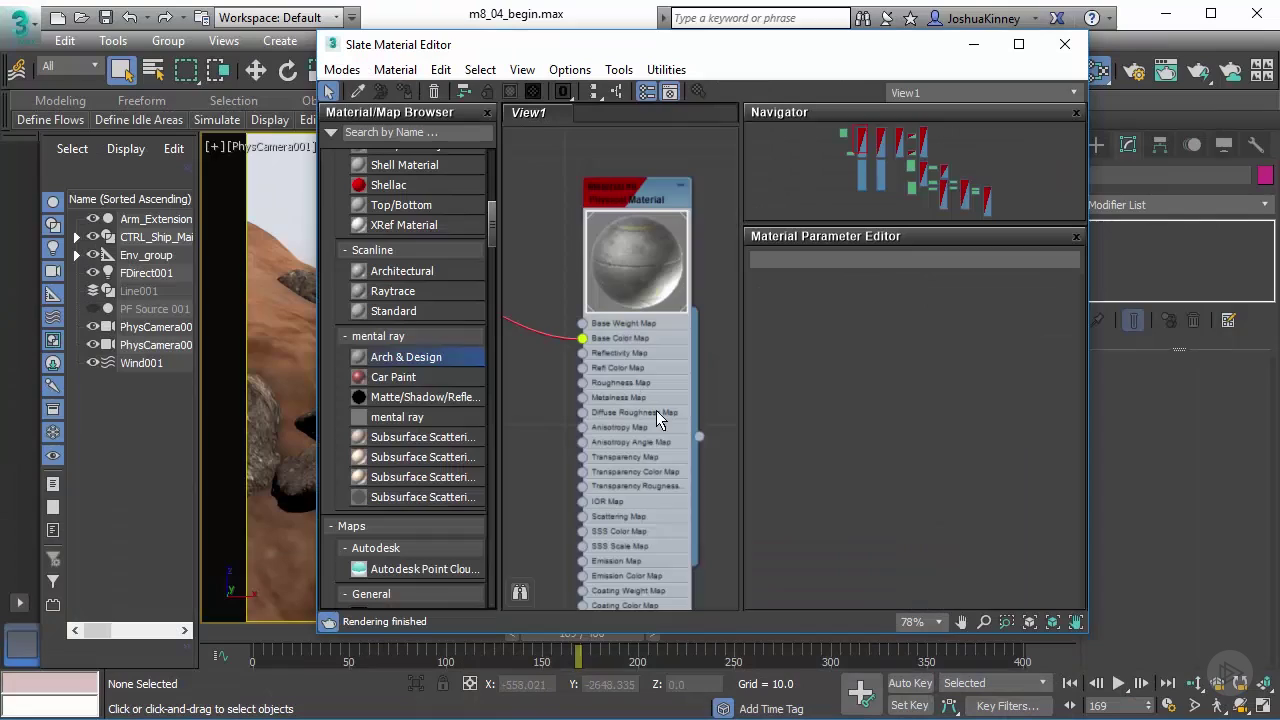The width and height of the screenshot is (1280, 720).
Task: Activate the Select Object tool in main toolbar
Action: click(121, 69)
